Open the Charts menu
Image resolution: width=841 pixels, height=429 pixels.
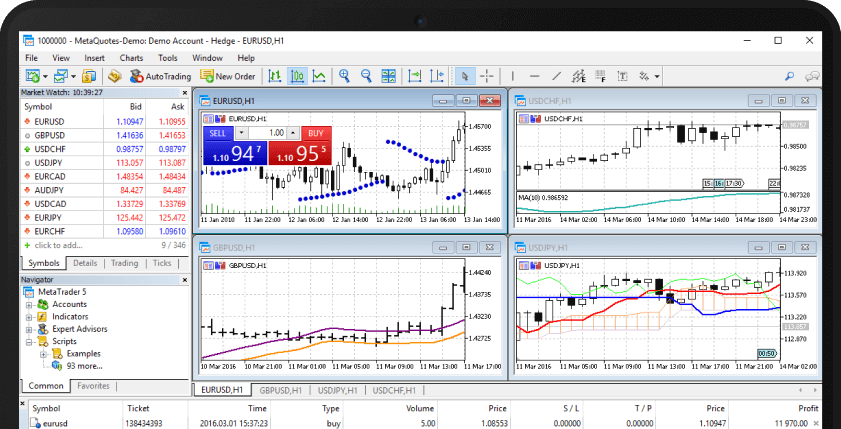coord(129,58)
